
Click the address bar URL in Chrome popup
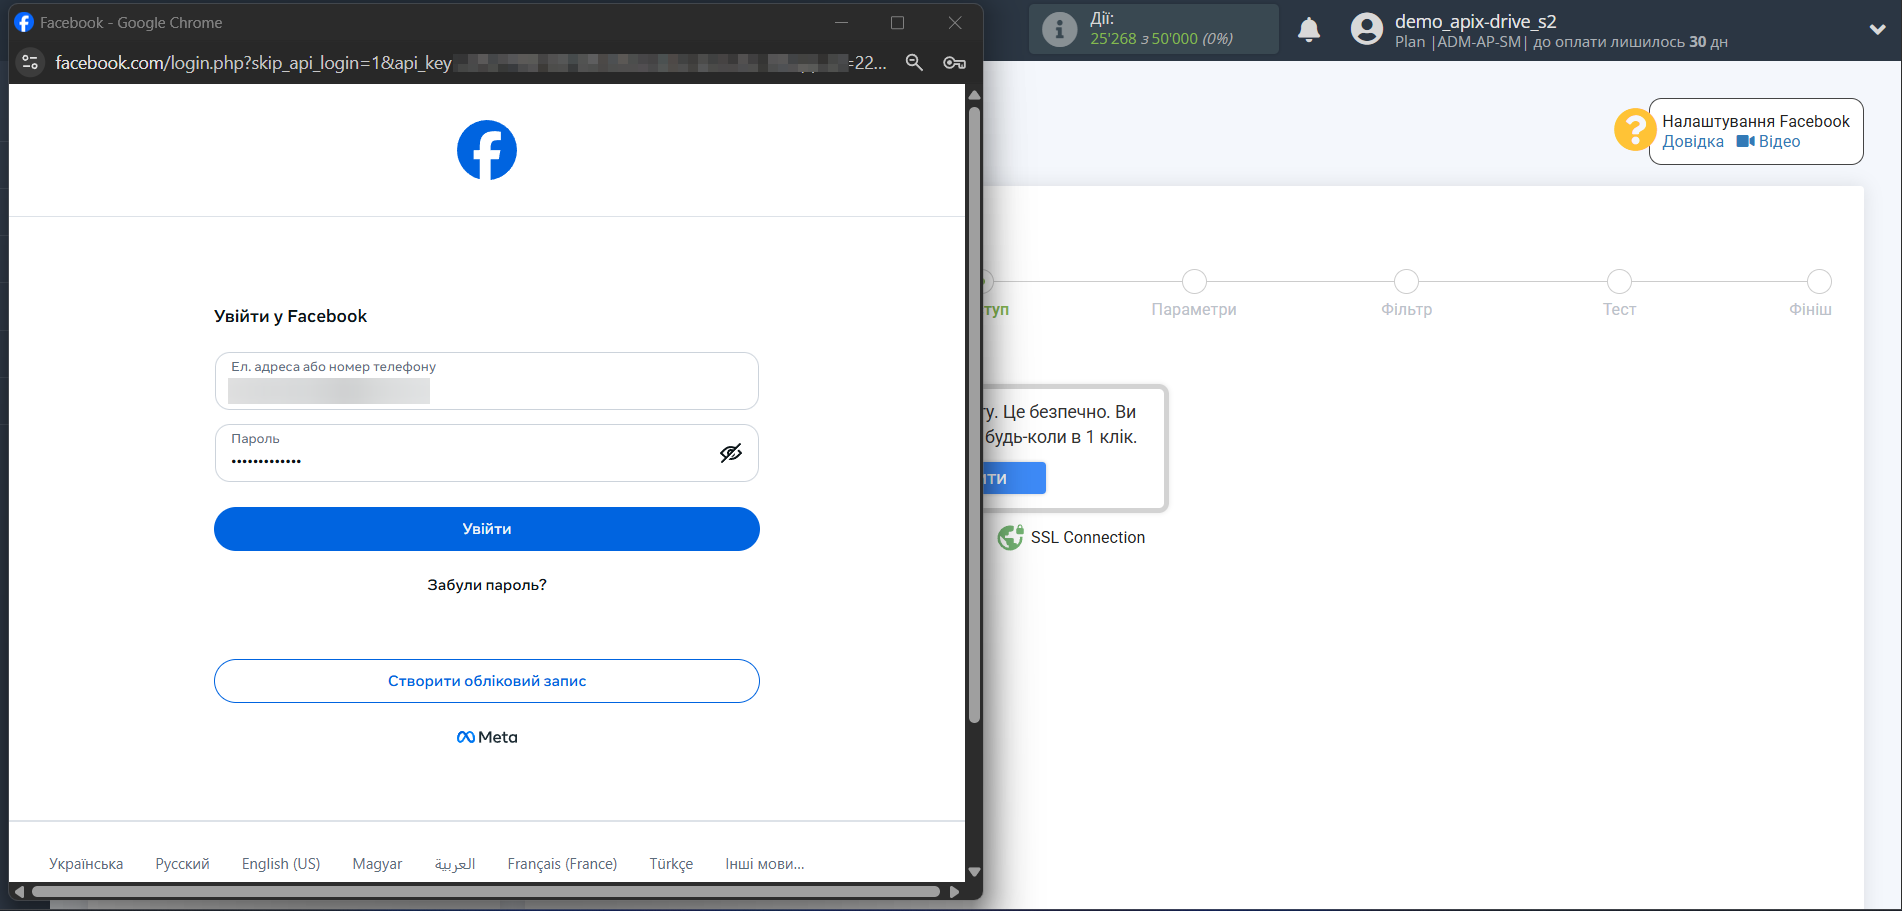click(470, 62)
